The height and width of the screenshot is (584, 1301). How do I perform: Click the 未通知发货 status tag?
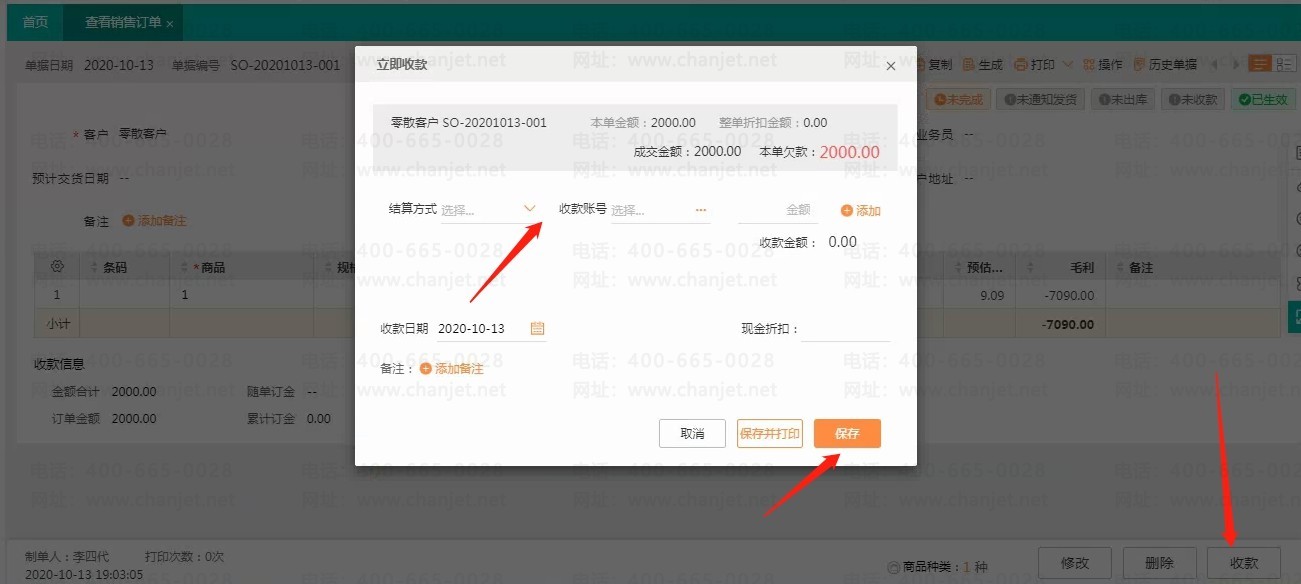click(x=1041, y=99)
